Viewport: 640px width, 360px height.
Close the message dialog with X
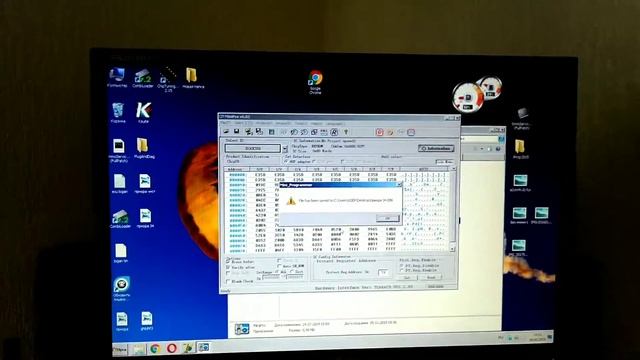(x=399, y=185)
